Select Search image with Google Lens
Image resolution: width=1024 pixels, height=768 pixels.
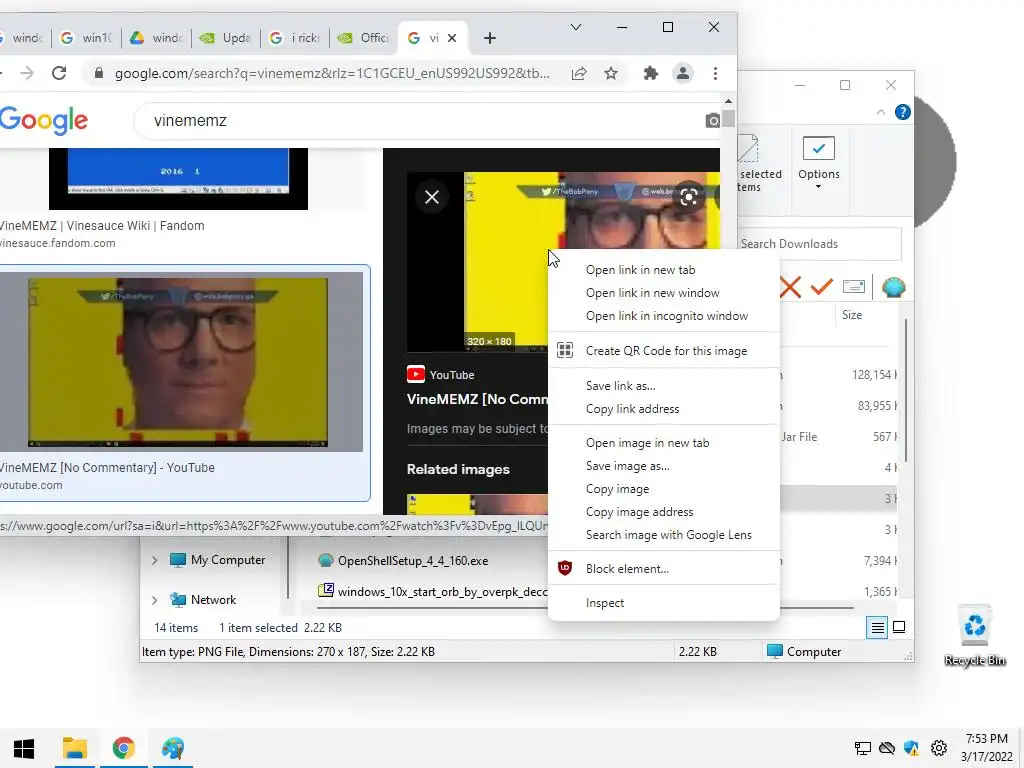[x=664, y=535]
